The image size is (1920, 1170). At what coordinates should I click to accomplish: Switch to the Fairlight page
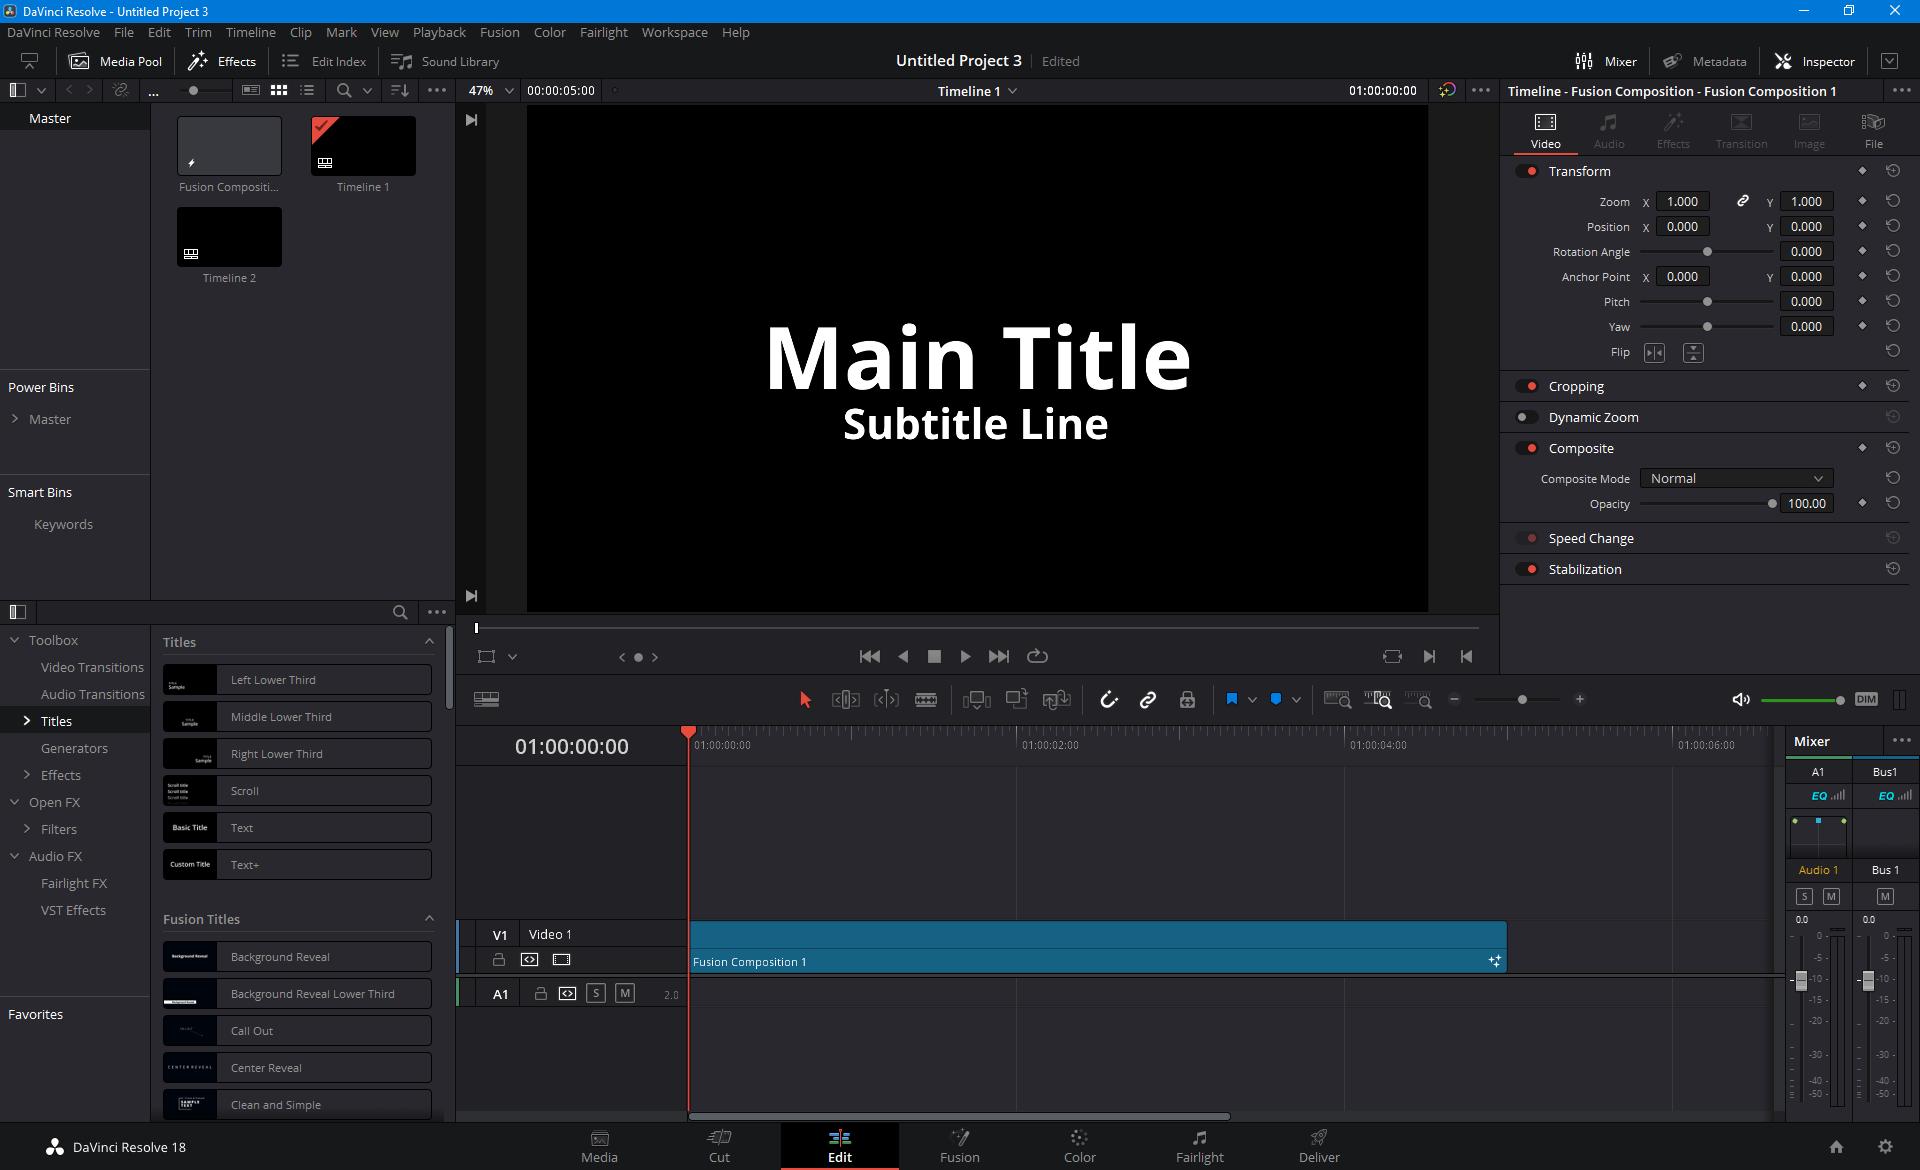[1199, 1146]
